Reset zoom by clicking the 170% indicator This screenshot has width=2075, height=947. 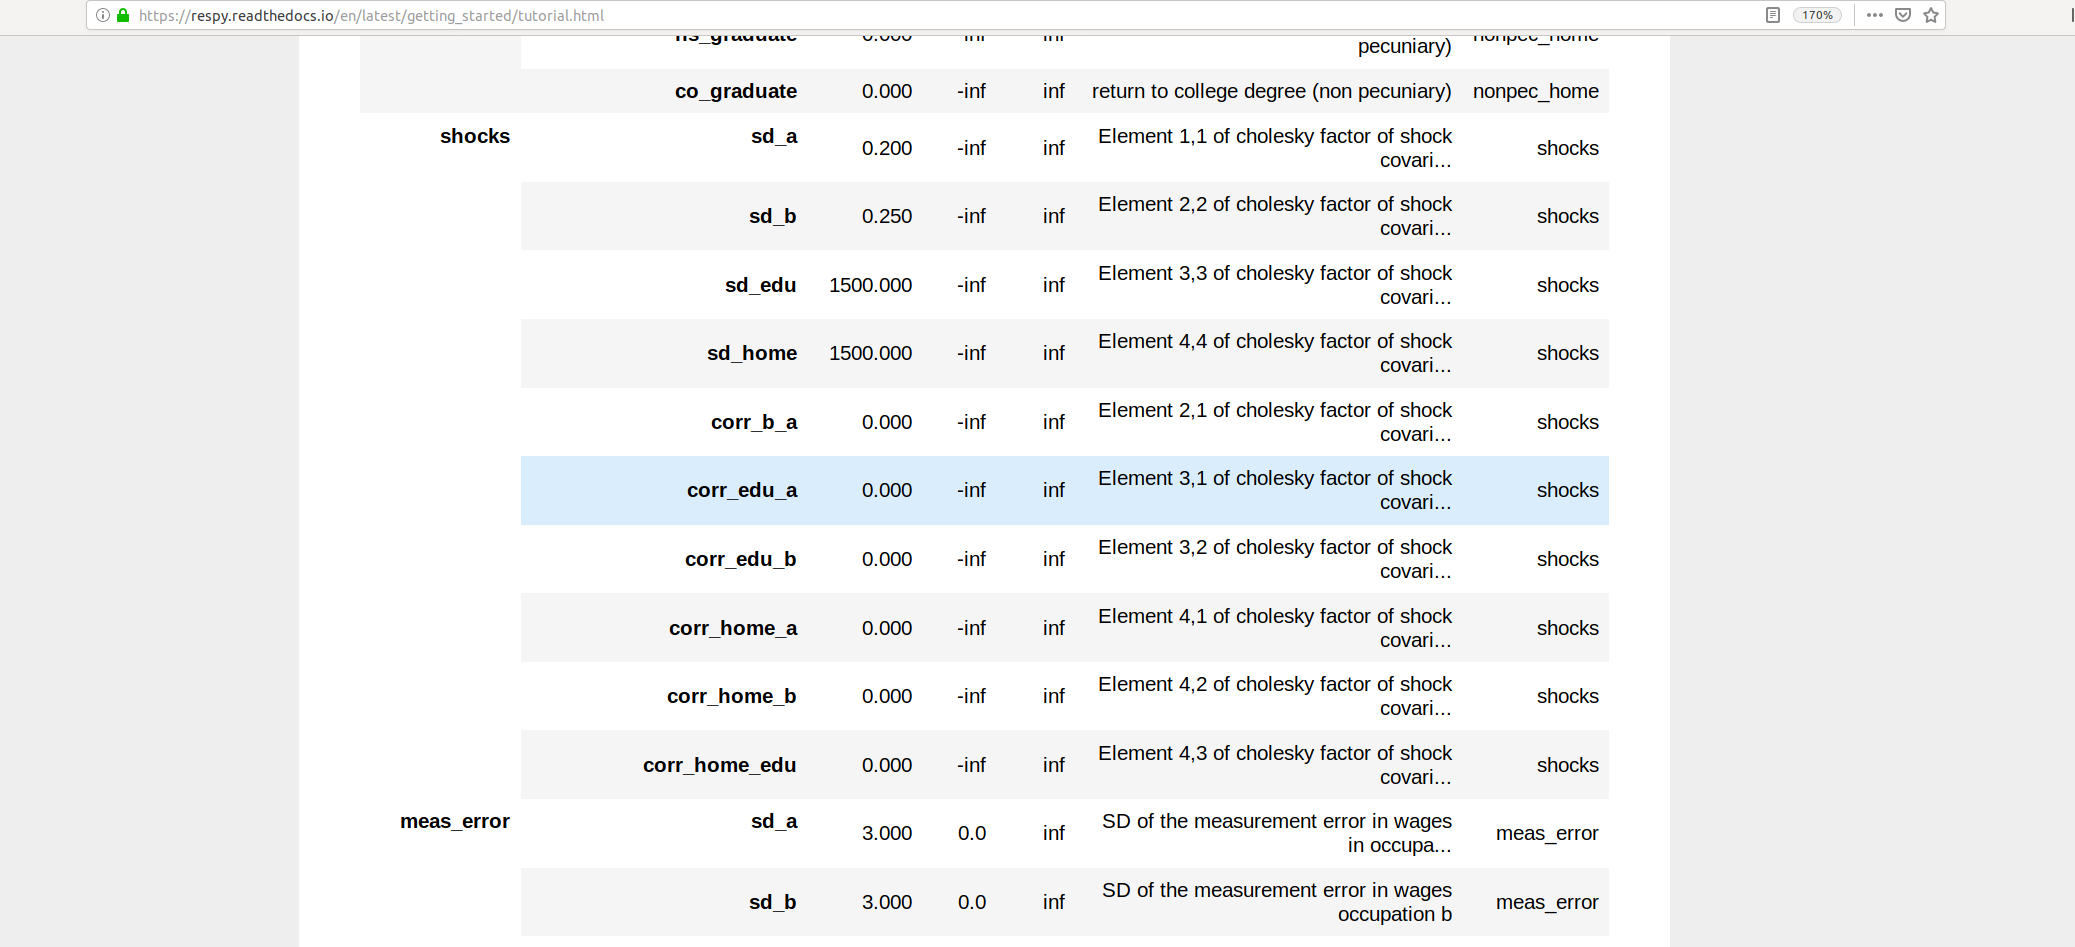[1818, 15]
